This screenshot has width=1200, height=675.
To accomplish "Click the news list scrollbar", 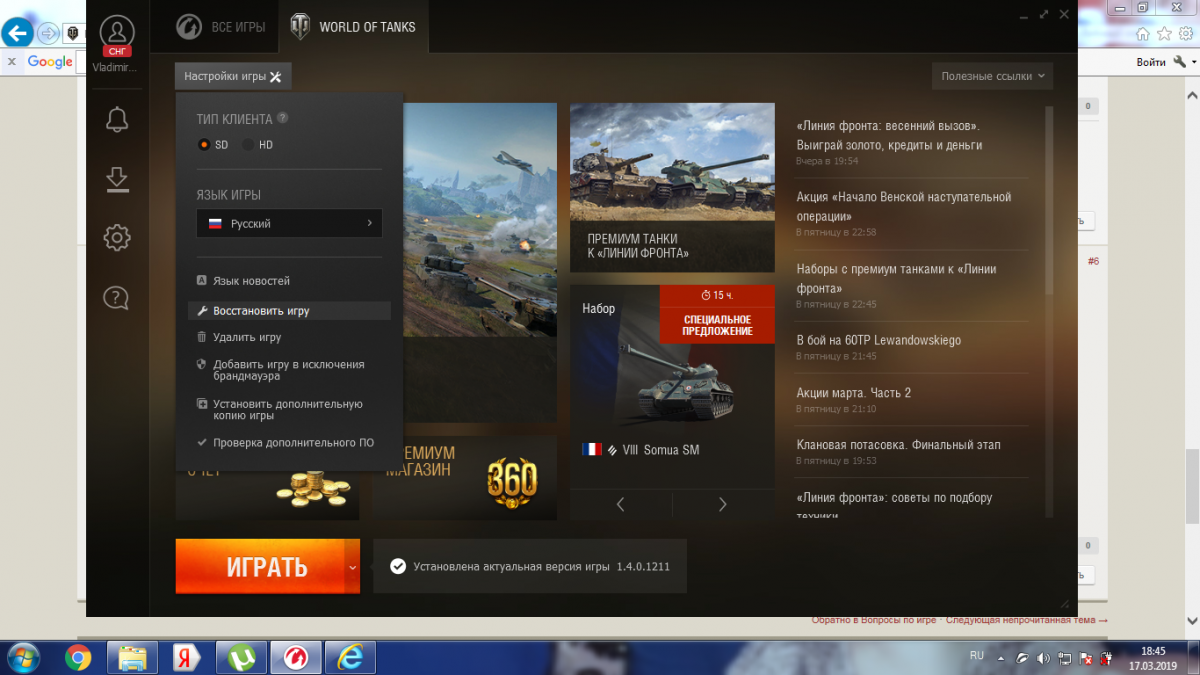I will click(x=1049, y=200).
